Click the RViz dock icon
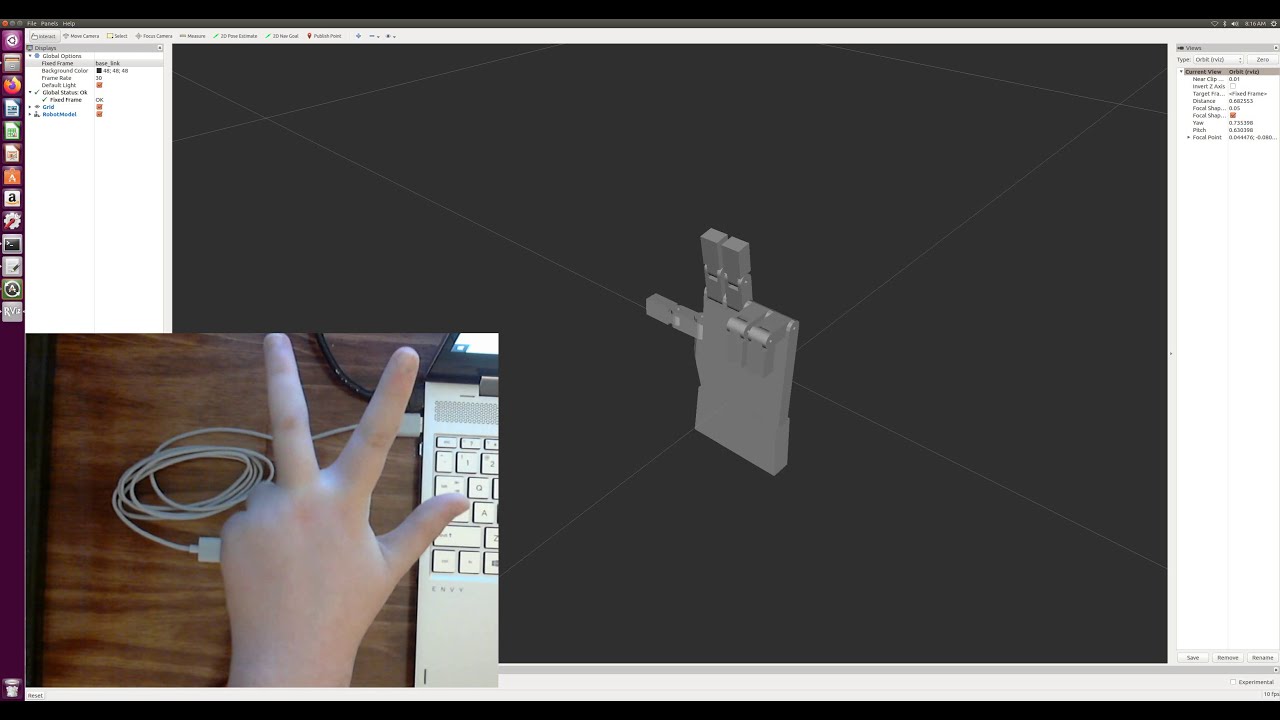The width and height of the screenshot is (1280, 720). pos(12,312)
